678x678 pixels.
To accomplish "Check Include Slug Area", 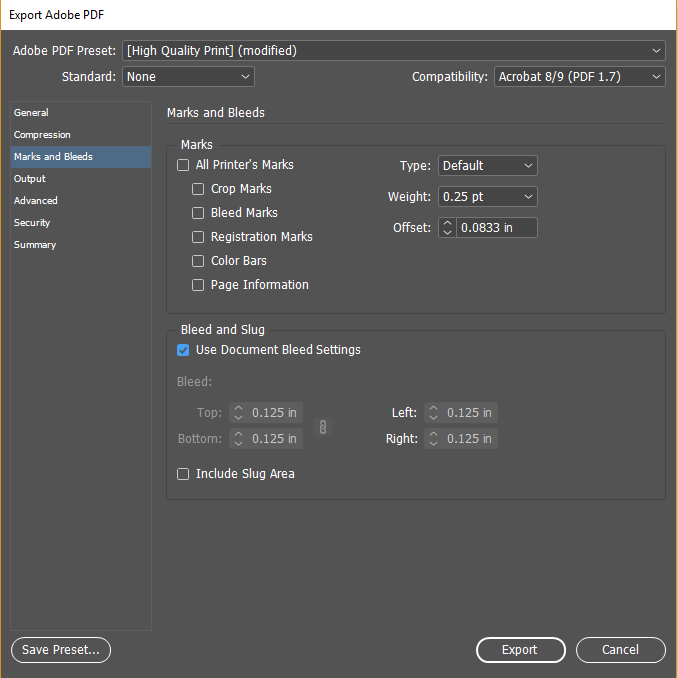I will coord(183,474).
